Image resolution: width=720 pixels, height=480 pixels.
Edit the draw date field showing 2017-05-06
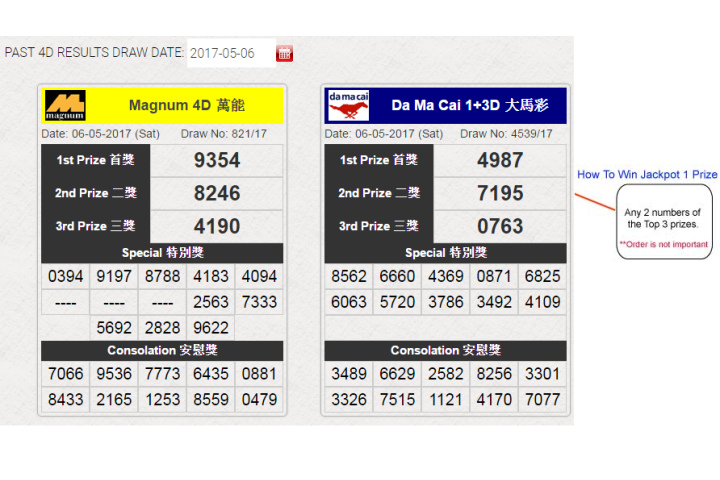click(x=231, y=53)
